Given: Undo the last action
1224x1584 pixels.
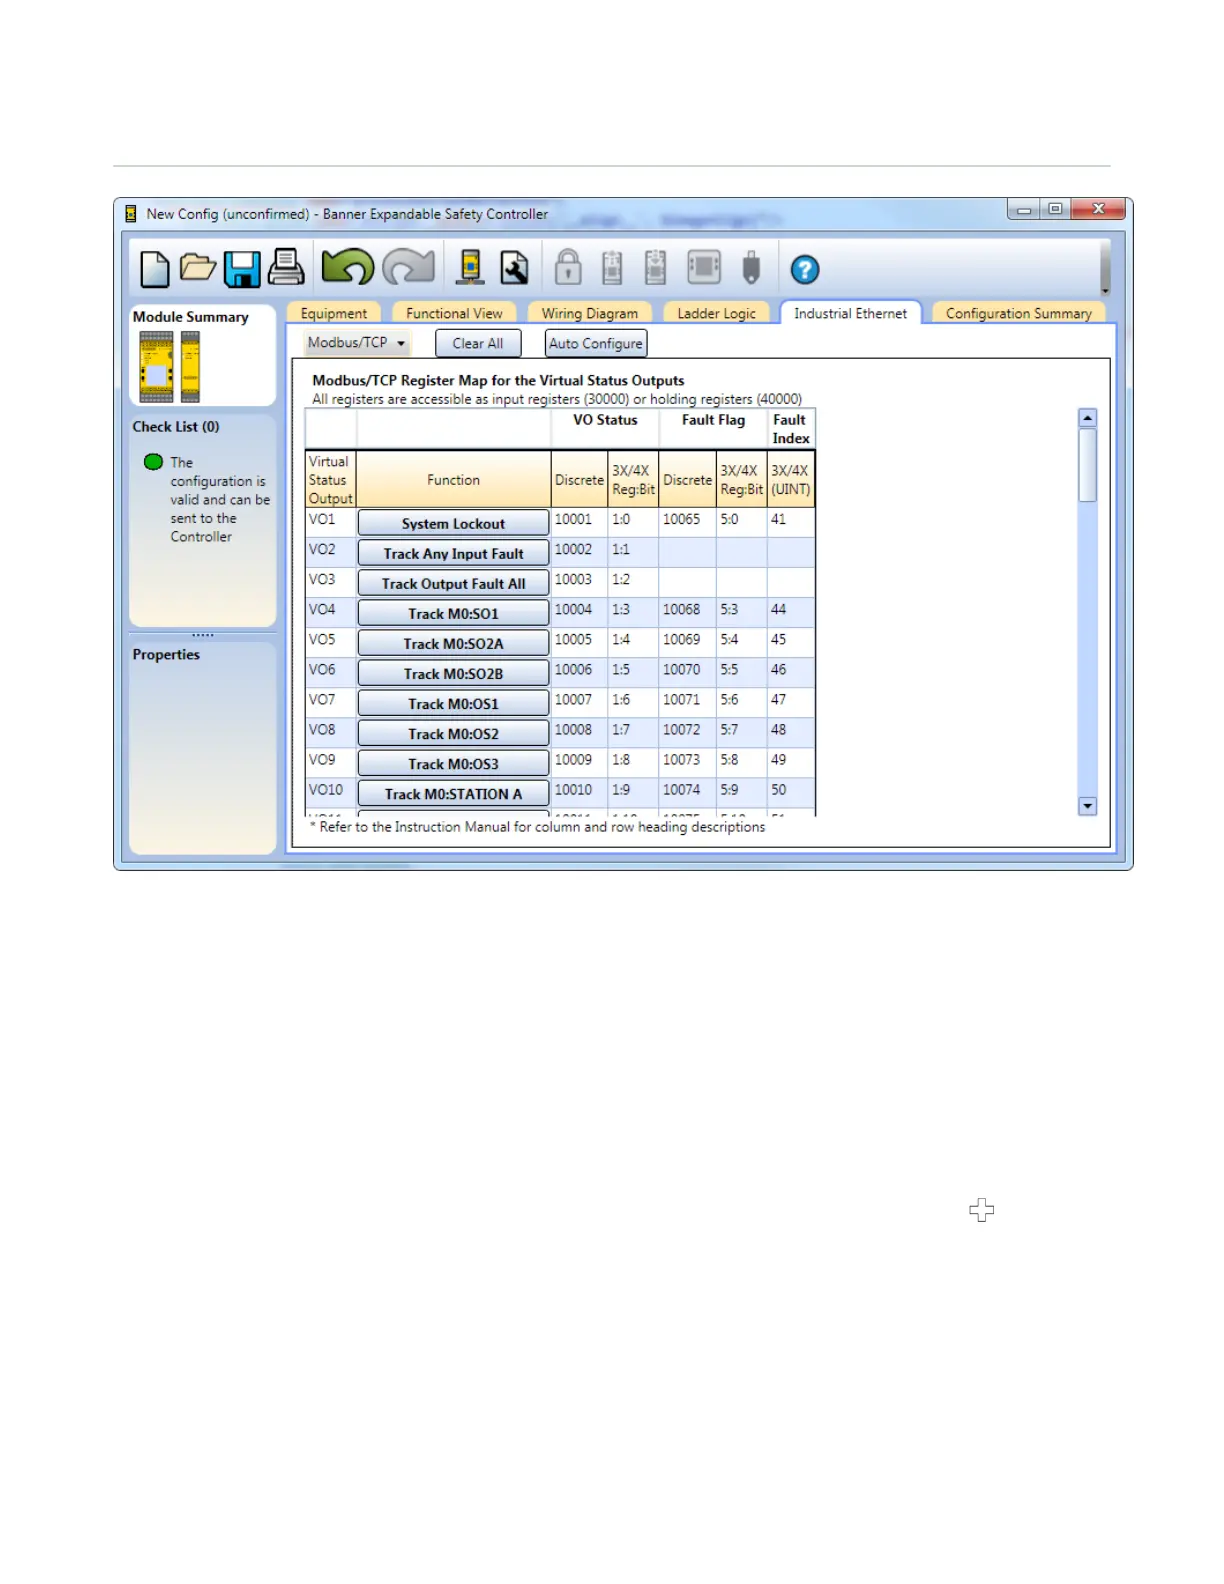Looking at the screenshot, I should 347,267.
